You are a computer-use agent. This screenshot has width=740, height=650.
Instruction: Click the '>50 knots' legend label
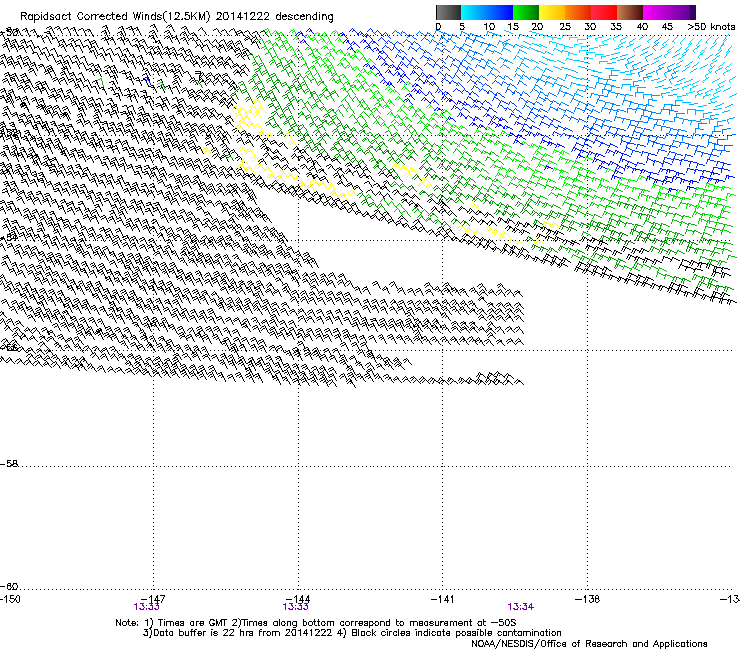(x=711, y=27)
